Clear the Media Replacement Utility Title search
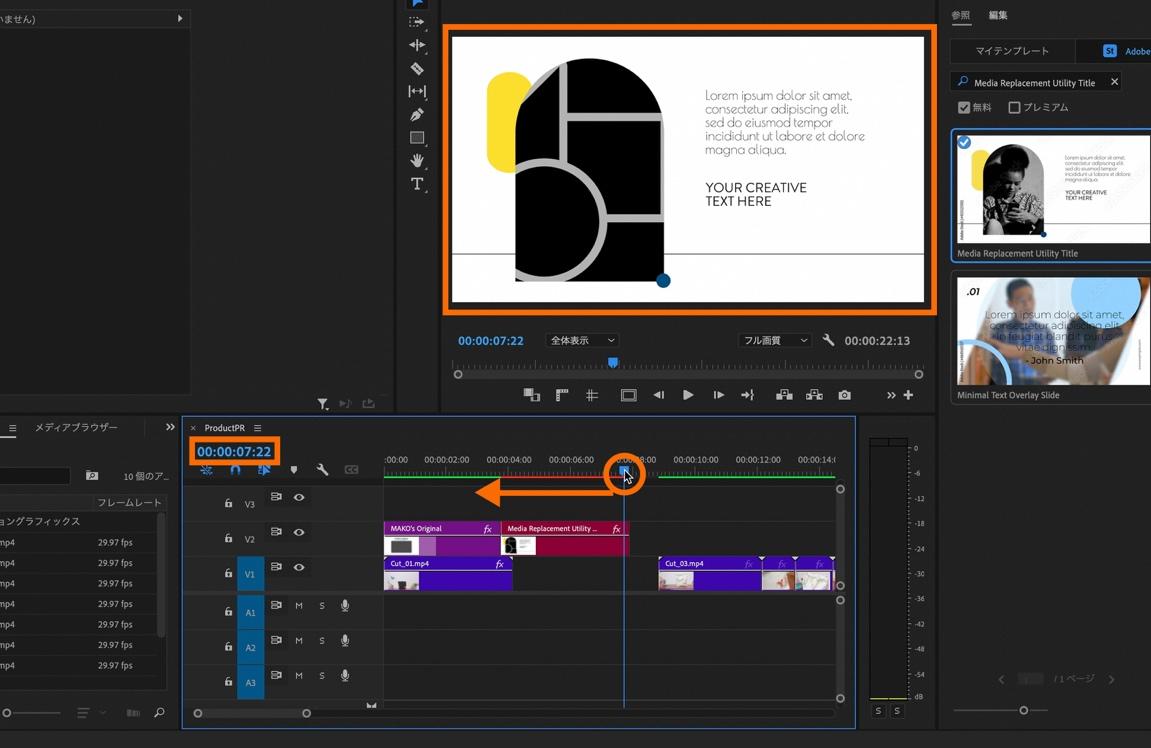 pos(1114,82)
